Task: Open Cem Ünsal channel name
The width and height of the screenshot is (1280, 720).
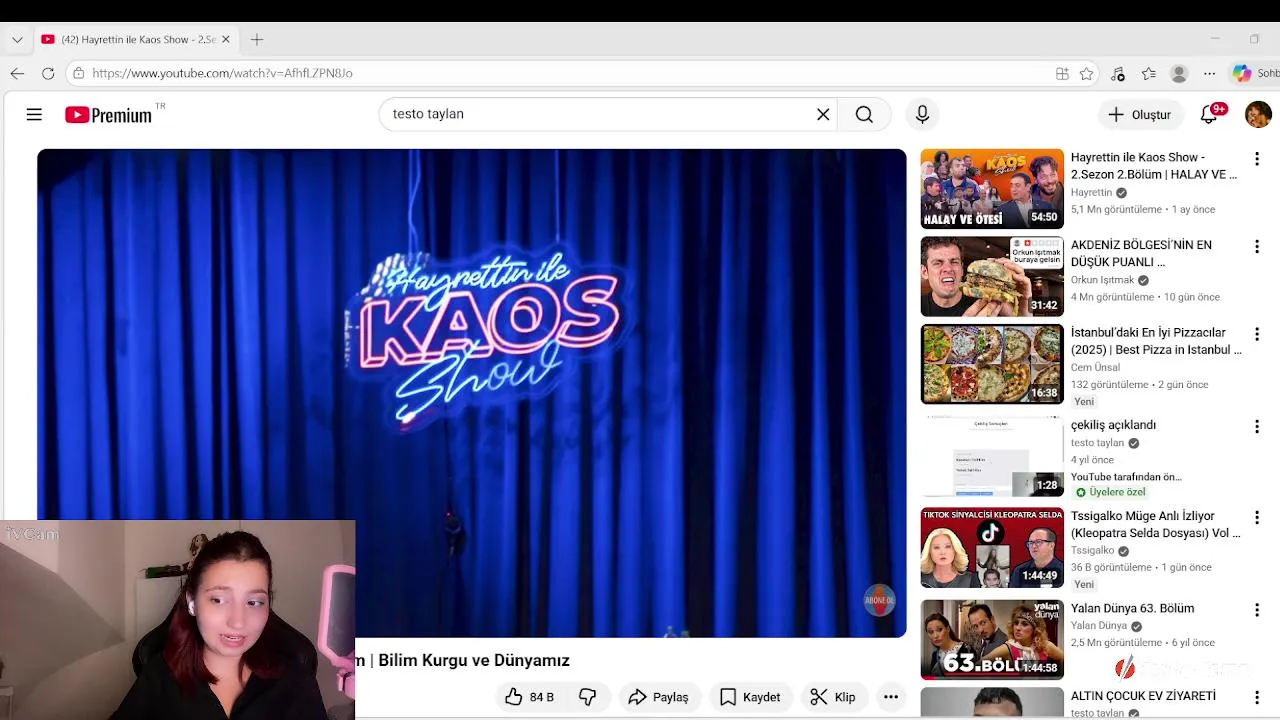Action: pyautogui.click(x=1095, y=367)
